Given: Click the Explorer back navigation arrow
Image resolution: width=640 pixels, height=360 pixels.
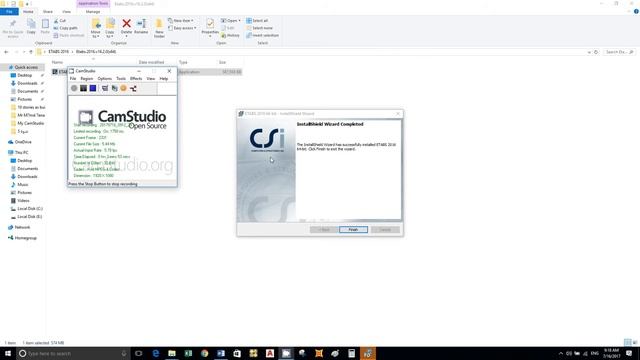Looking at the screenshot, I should click(6, 52).
